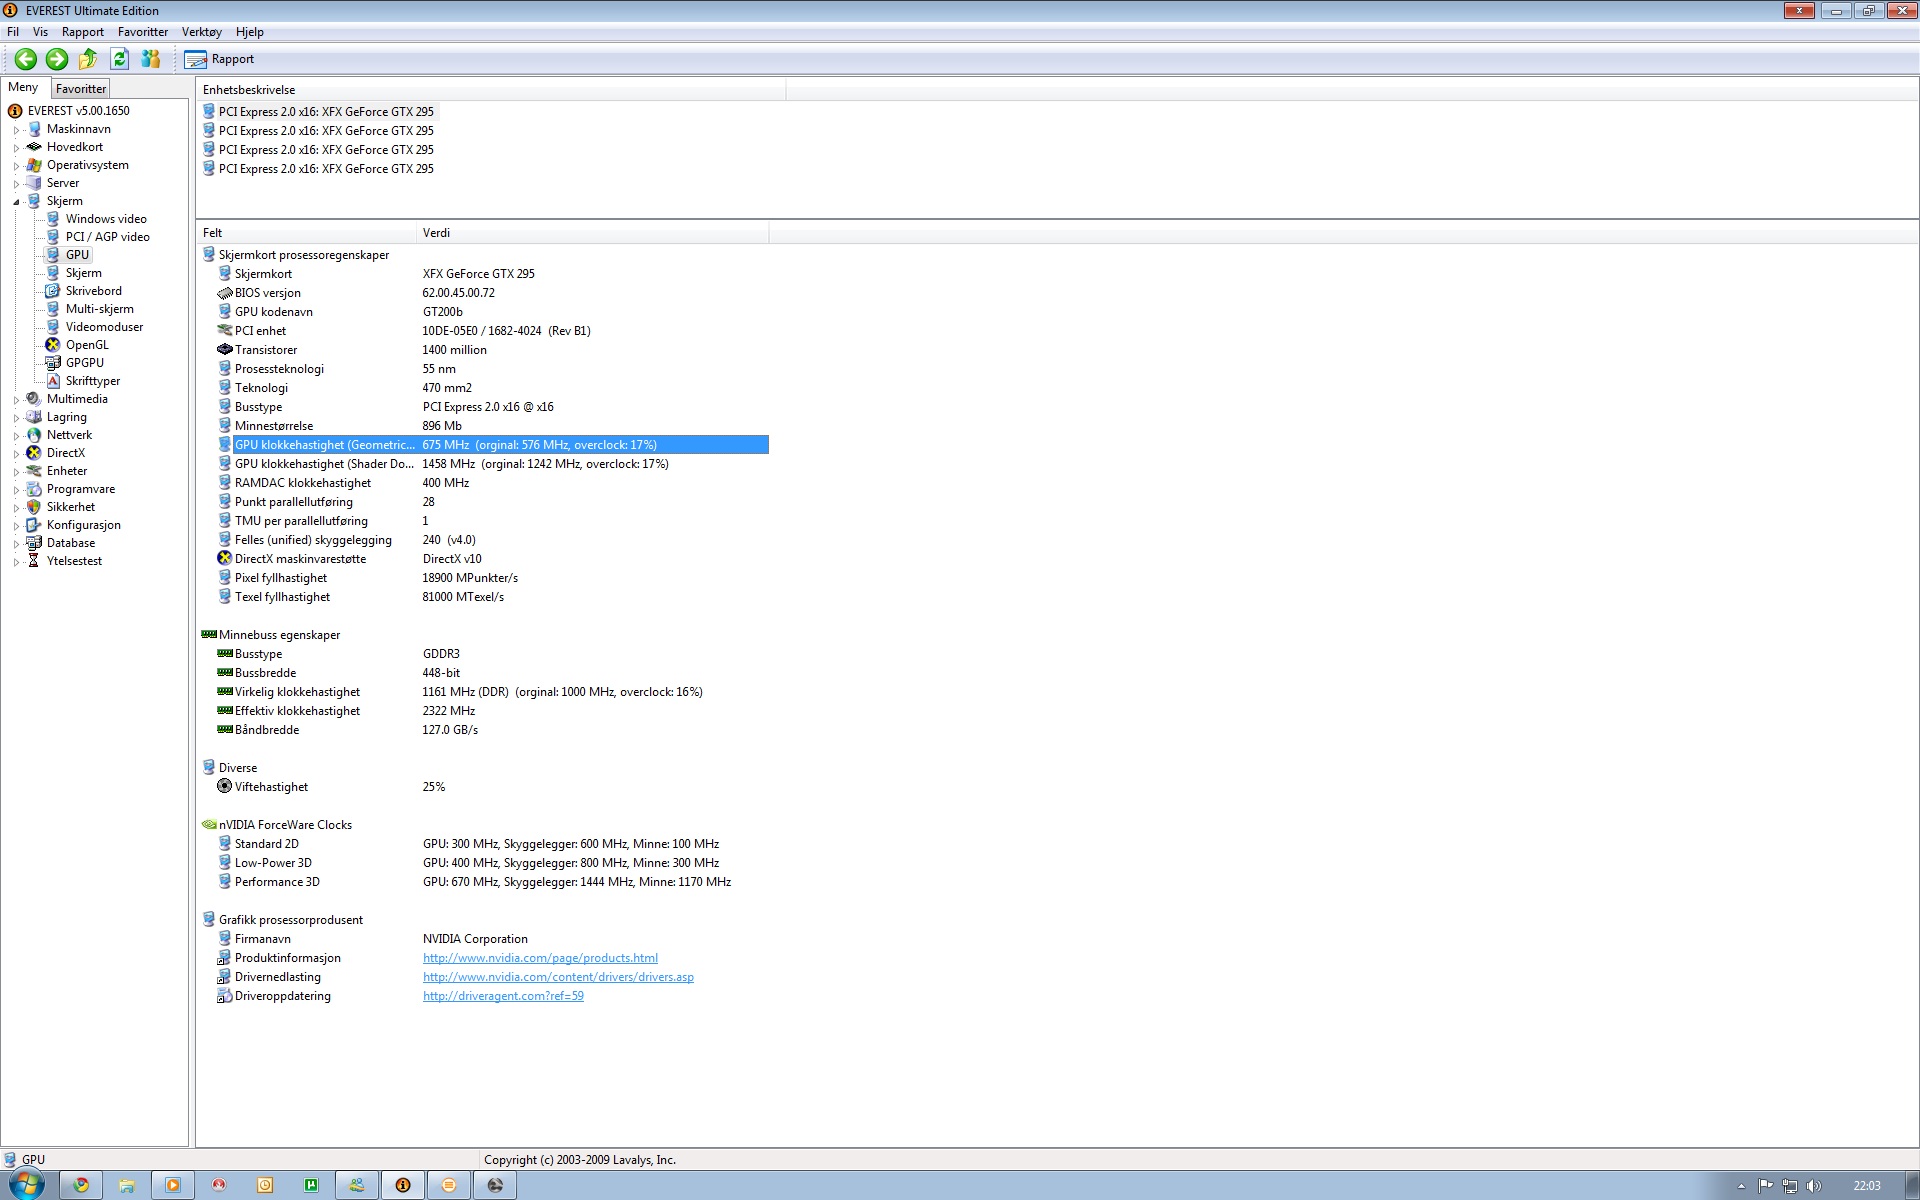This screenshot has width=1920, height=1200.
Task: Open Chrome from the taskbar
Action: [81, 1186]
